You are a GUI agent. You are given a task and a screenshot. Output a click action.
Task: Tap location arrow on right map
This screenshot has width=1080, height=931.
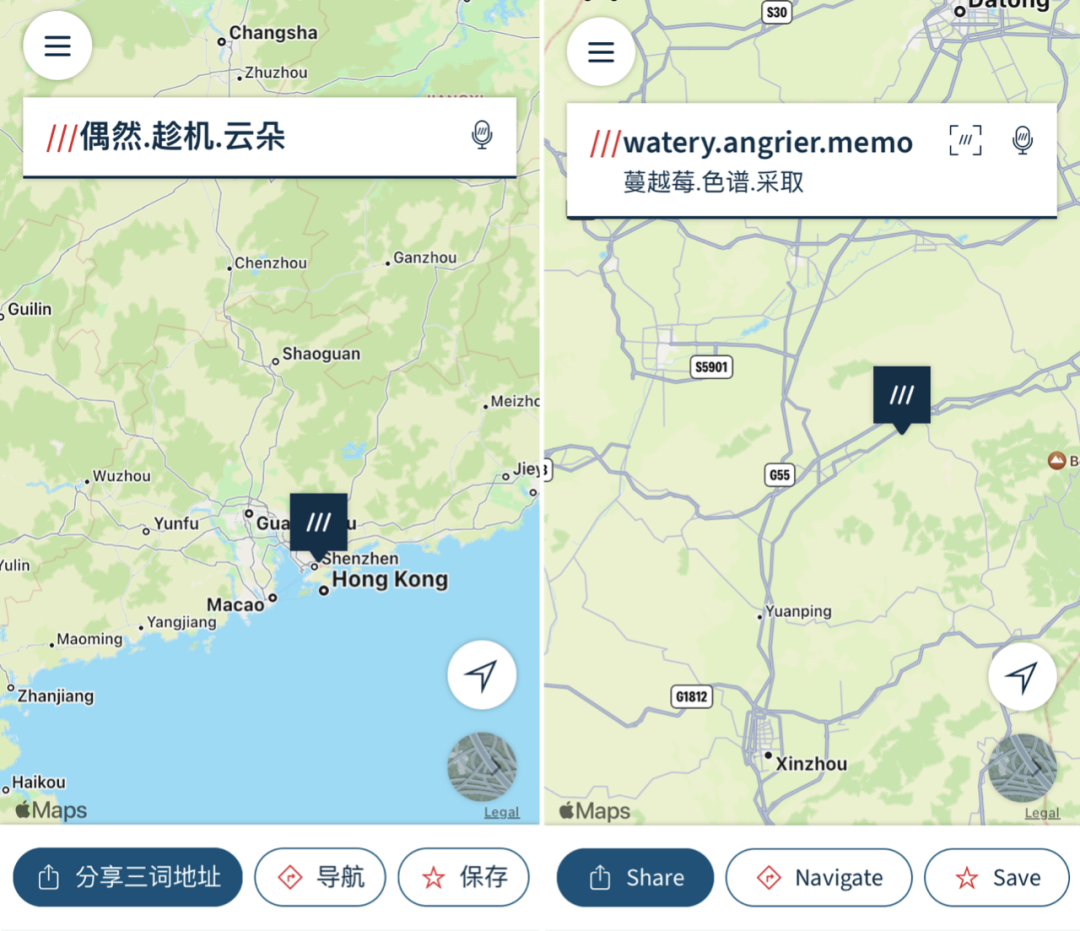tap(1022, 677)
